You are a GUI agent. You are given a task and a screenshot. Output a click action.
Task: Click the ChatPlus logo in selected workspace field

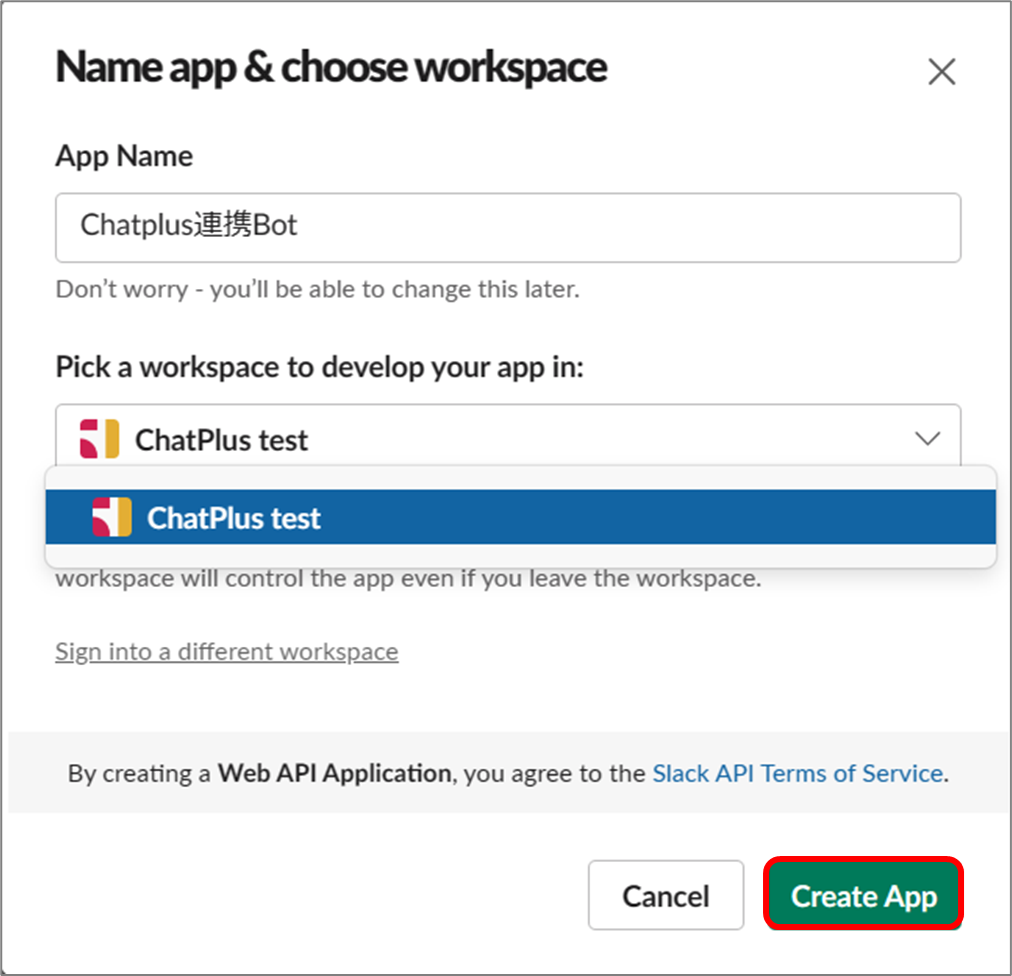pyautogui.click(x=99, y=439)
